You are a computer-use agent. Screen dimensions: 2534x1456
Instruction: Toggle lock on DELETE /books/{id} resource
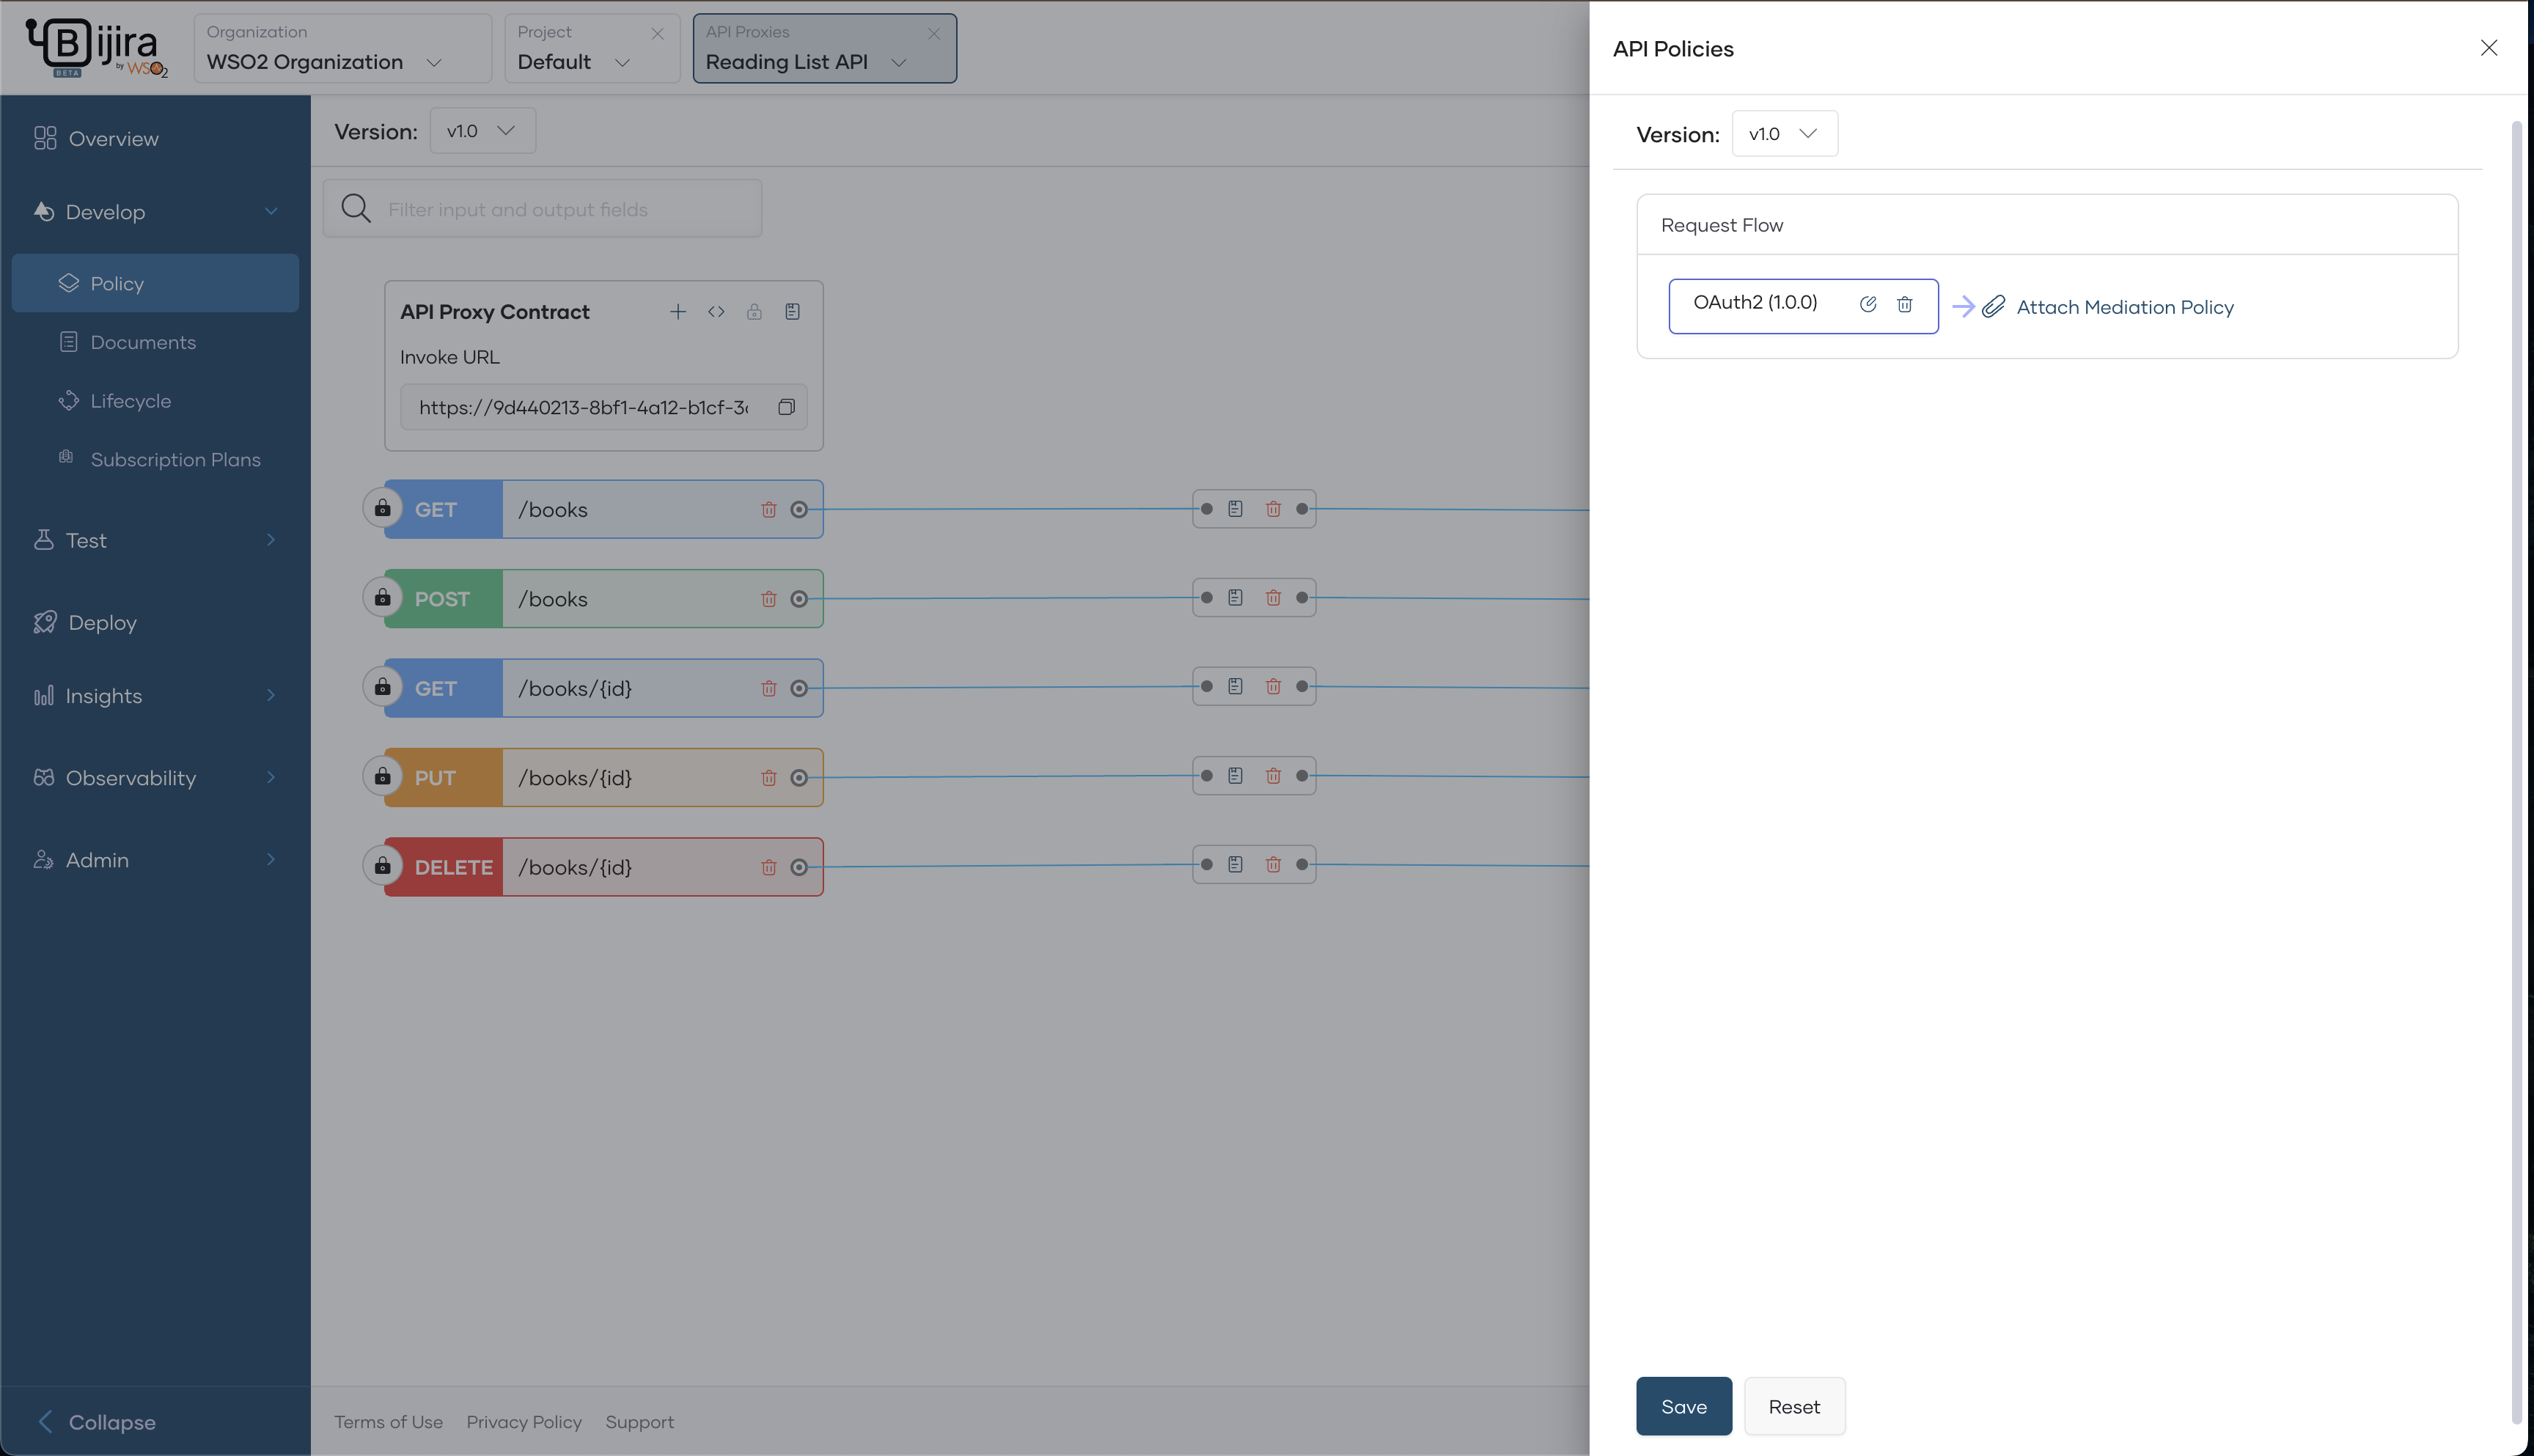point(382,866)
